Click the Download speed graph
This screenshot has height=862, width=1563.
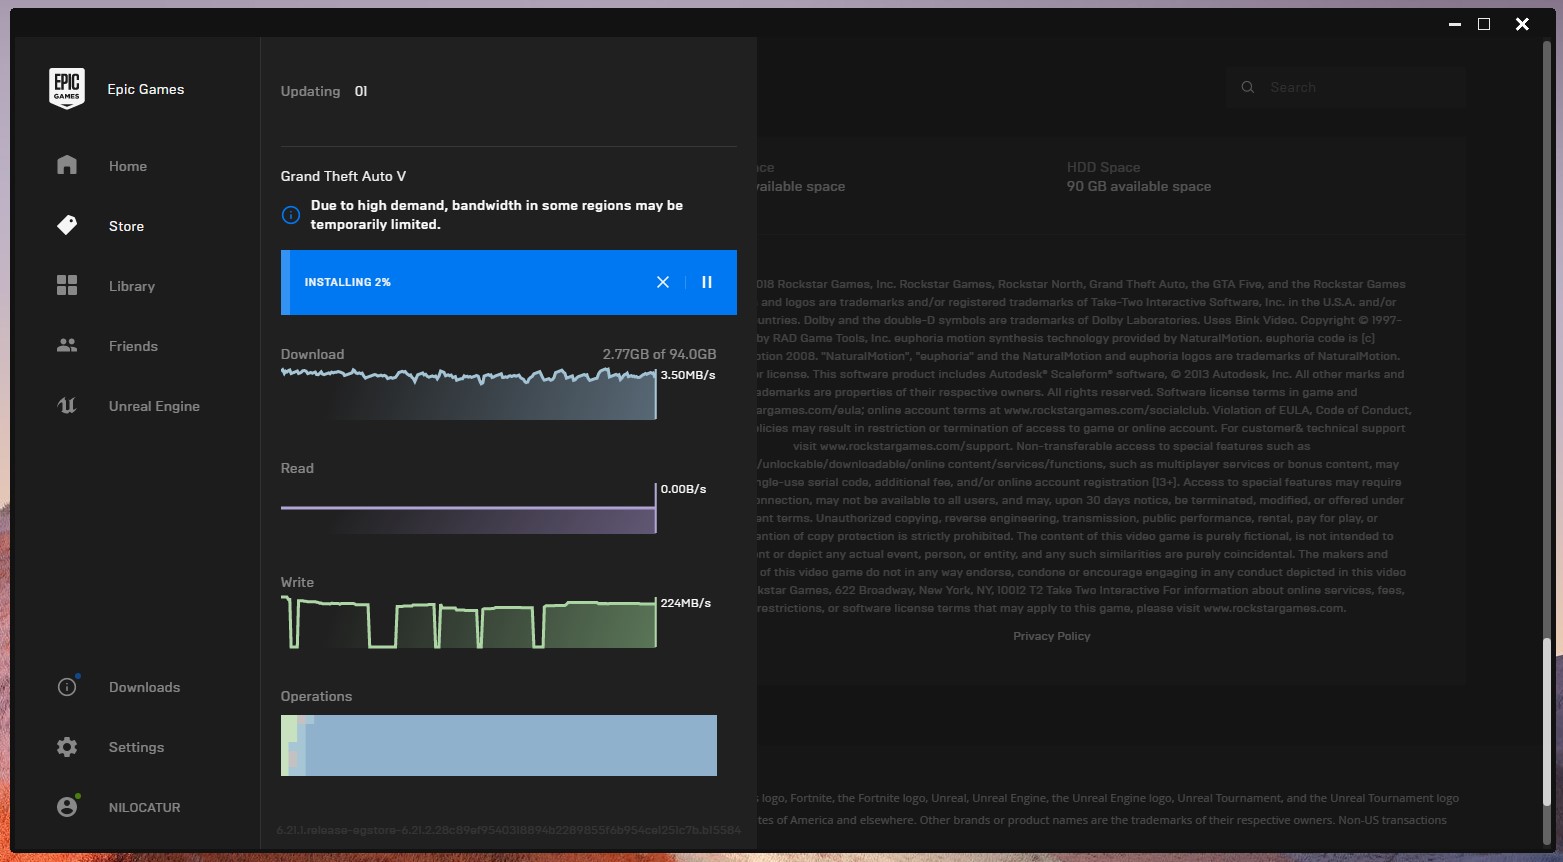coord(469,394)
